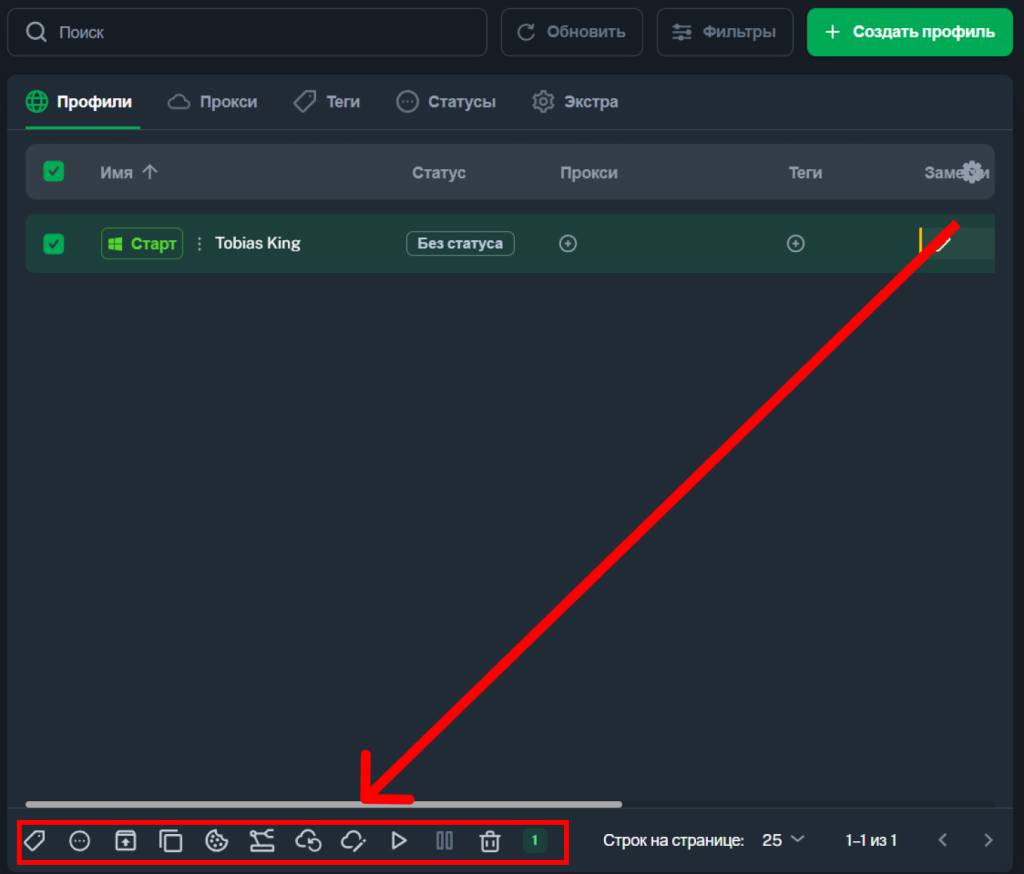1024x874 pixels.
Task: Click the status bubble icon in bottom toolbar
Action: [80, 841]
